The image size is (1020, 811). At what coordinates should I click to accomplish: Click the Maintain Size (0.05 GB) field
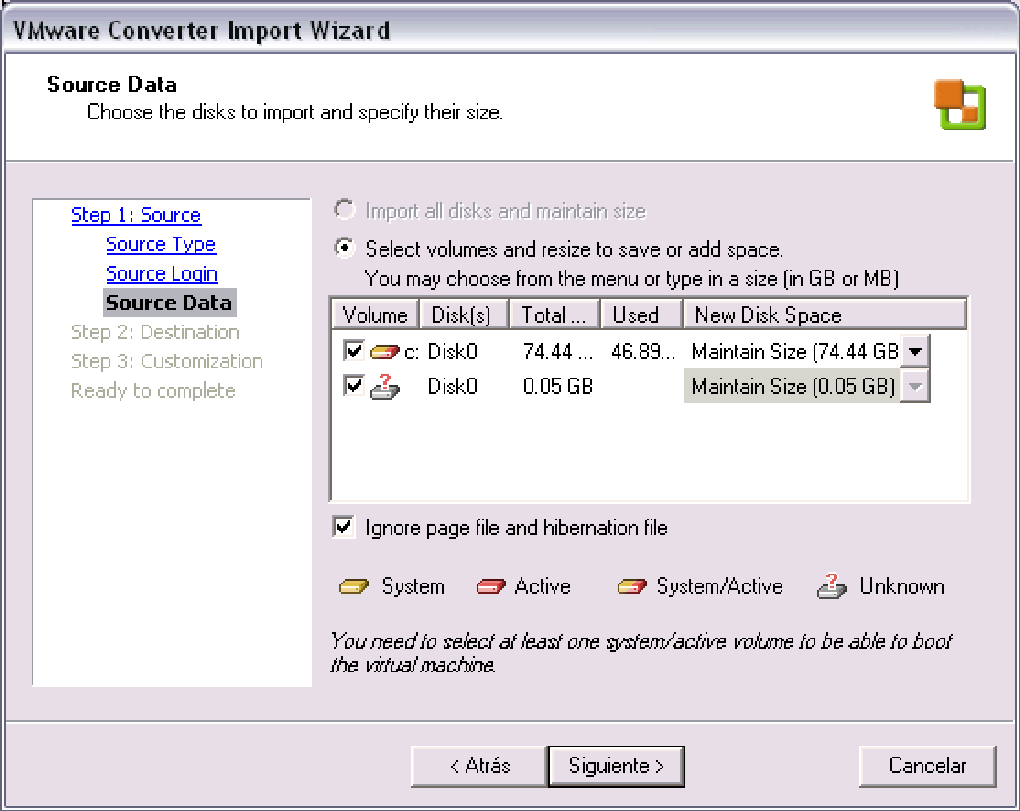tap(792, 386)
